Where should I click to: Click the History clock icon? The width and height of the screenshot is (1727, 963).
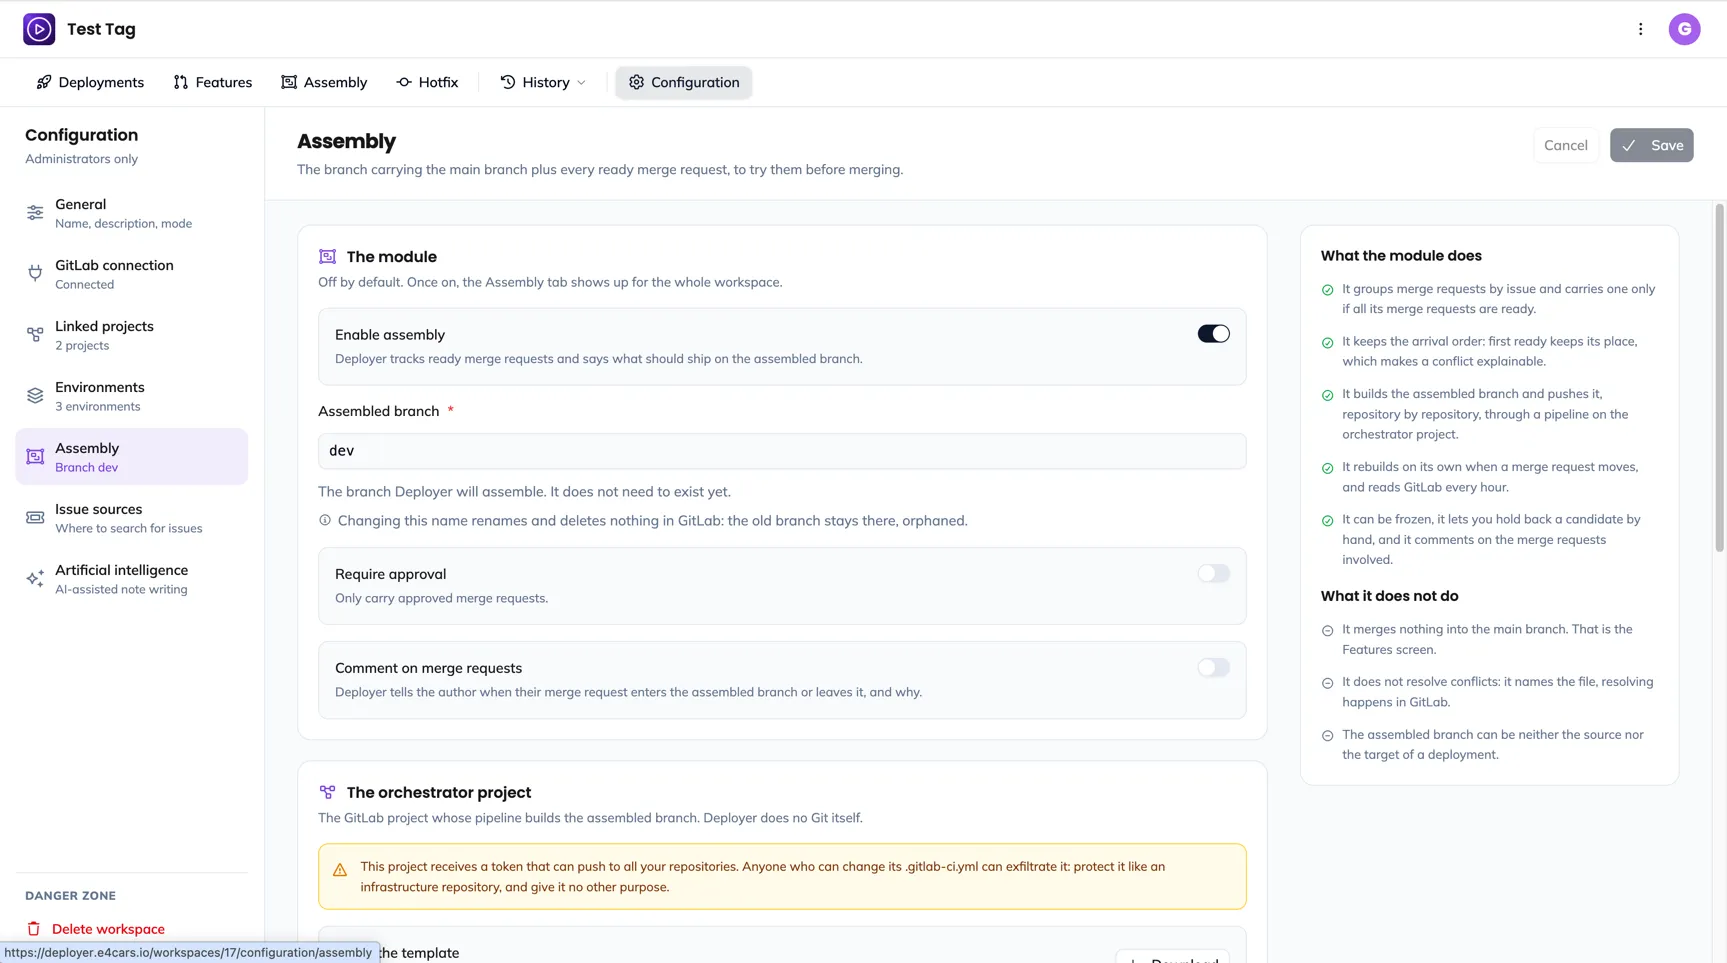coord(508,82)
